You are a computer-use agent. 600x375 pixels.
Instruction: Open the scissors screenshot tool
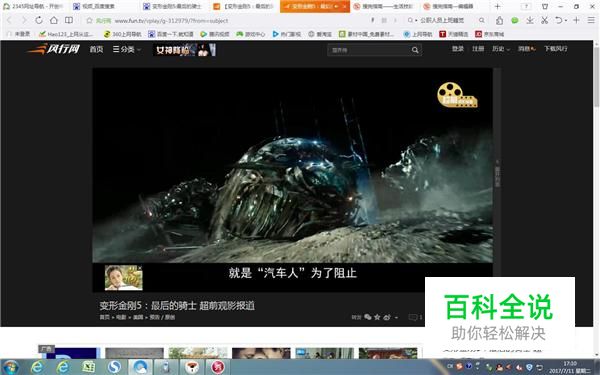click(x=545, y=21)
